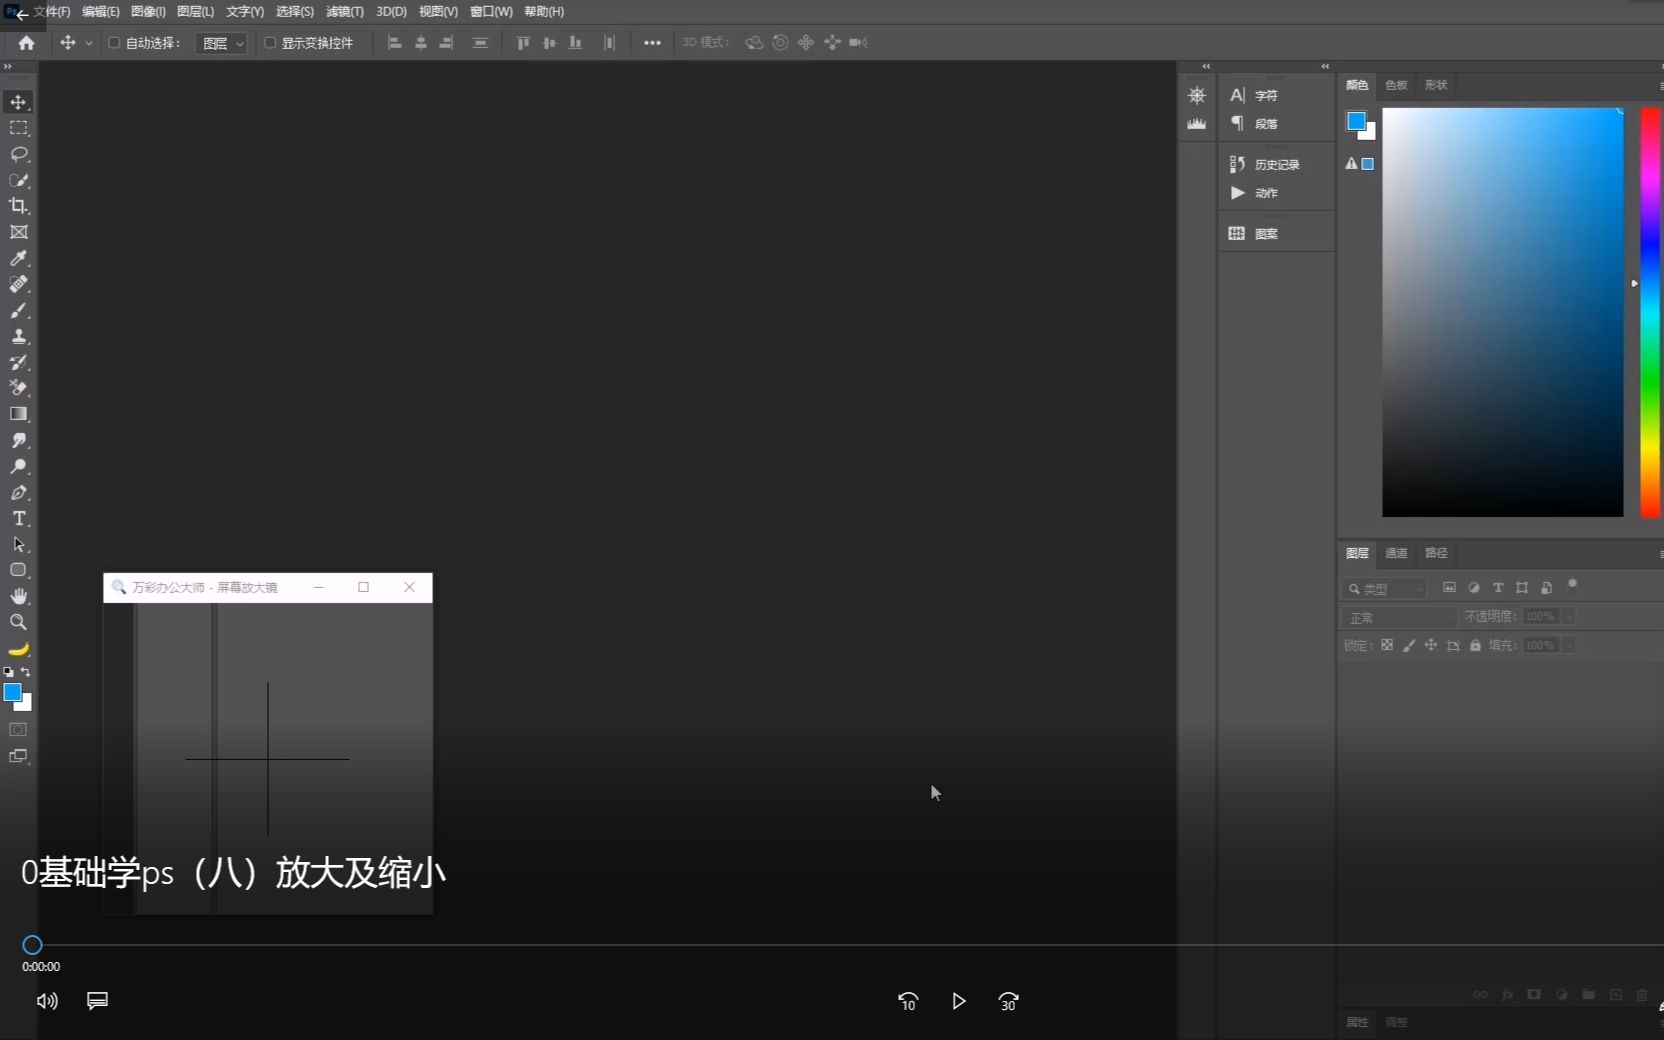Viewport: 1664px width, 1040px height.
Task: Select the Eyedropper tool
Action: point(18,258)
